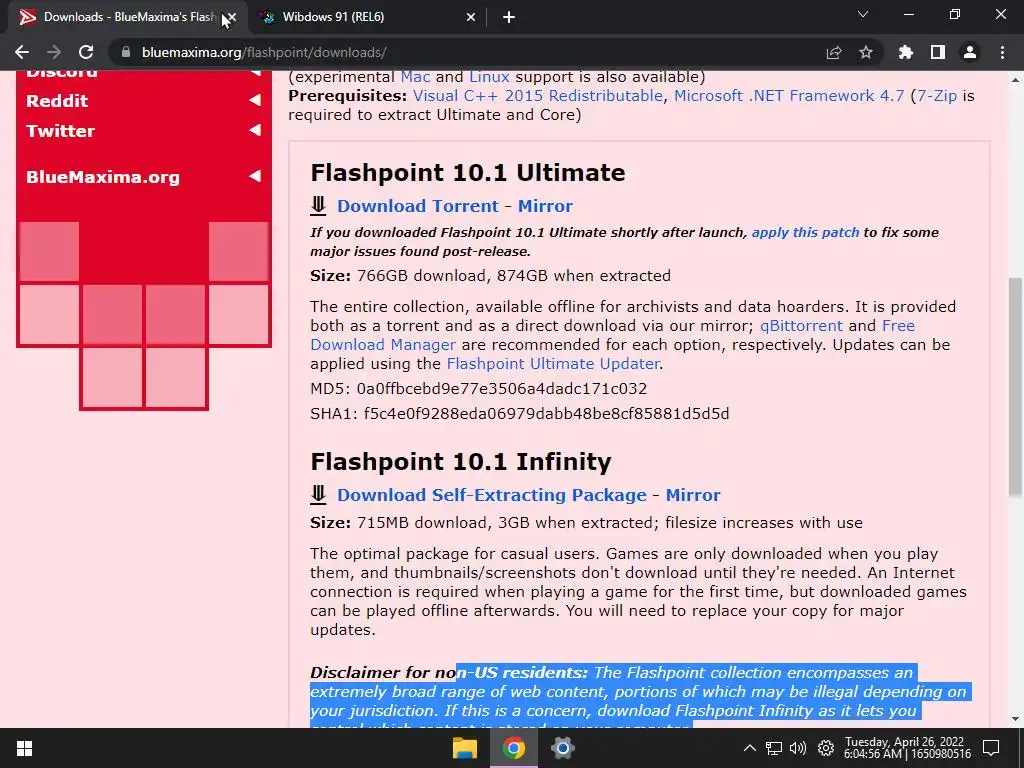Image resolution: width=1024 pixels, height=768 pixels.
Task: Open the qBittorrent link
Action: tap(801, 326)
